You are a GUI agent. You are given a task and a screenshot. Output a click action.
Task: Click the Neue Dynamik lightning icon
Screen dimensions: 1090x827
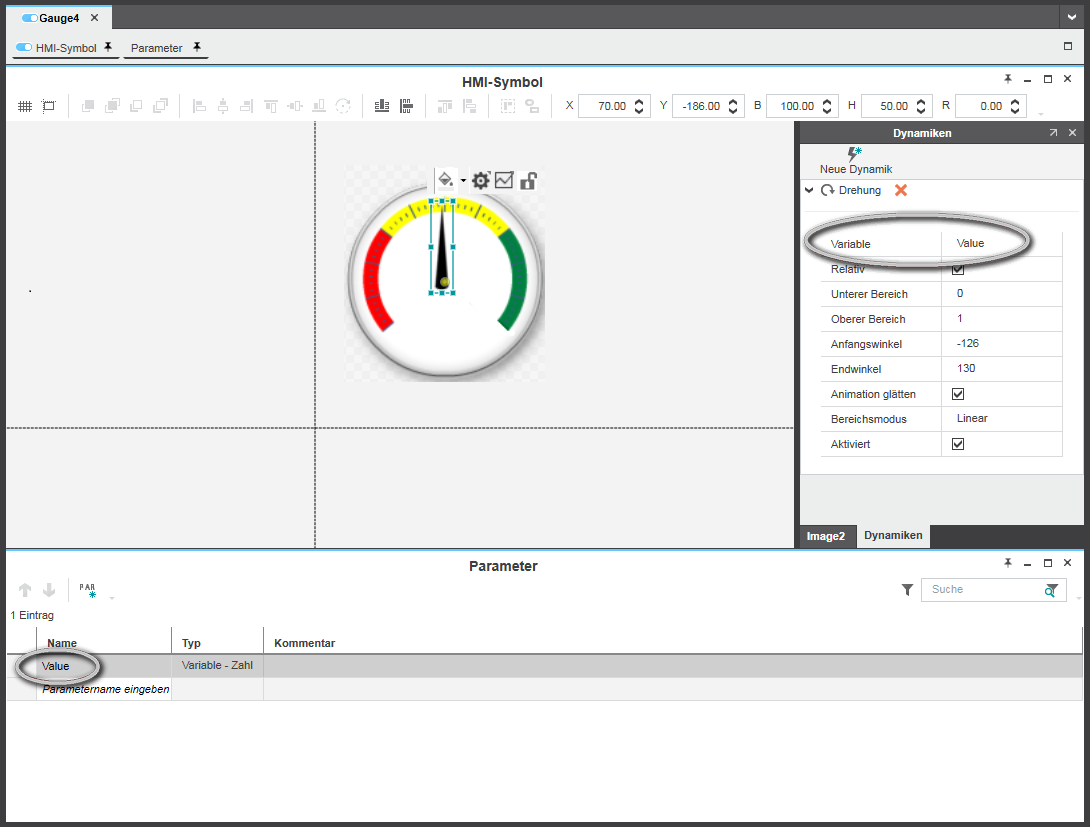pyautogui.click(x=854, y=154)
